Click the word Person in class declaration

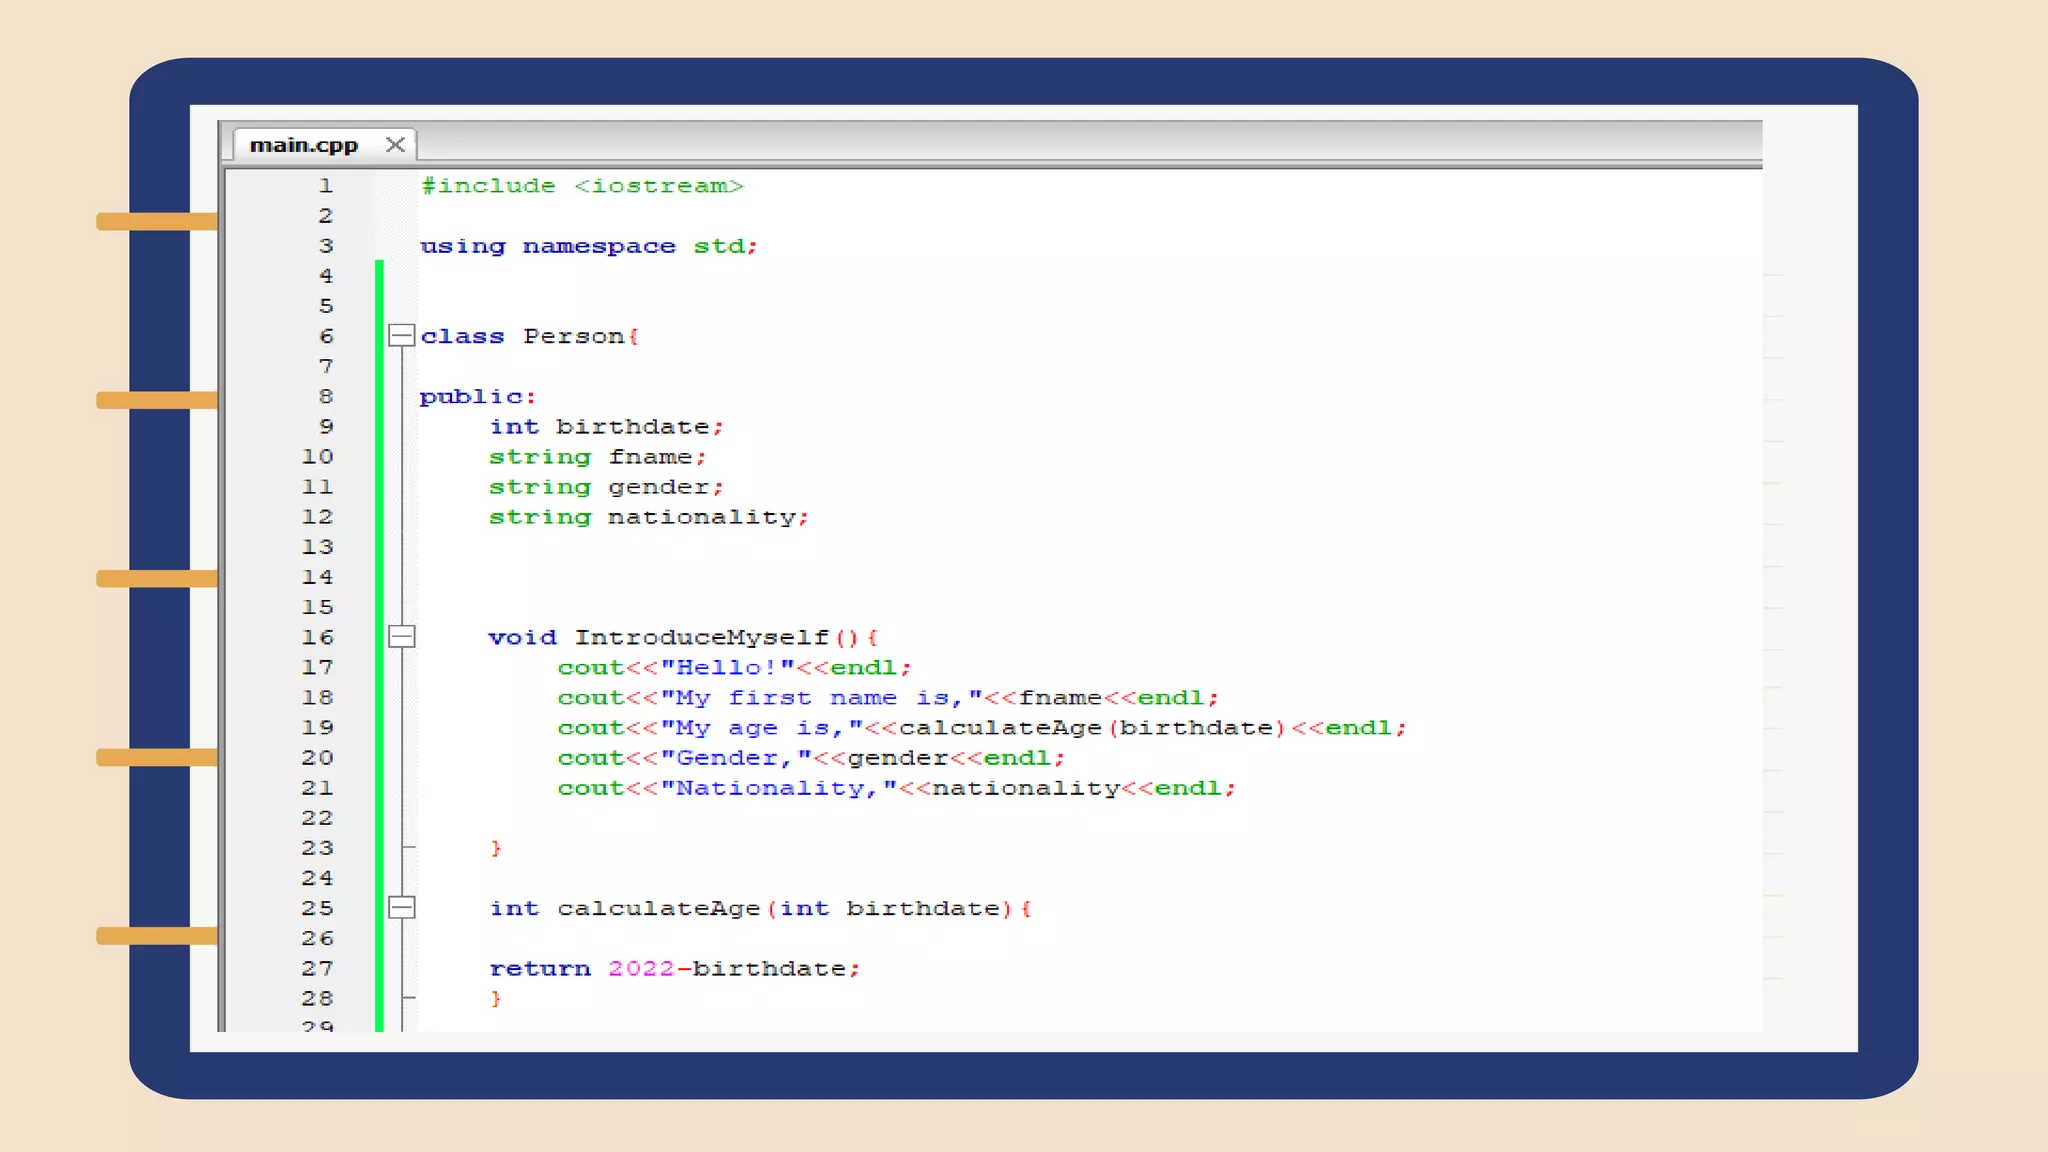click(x=573, y=336)
